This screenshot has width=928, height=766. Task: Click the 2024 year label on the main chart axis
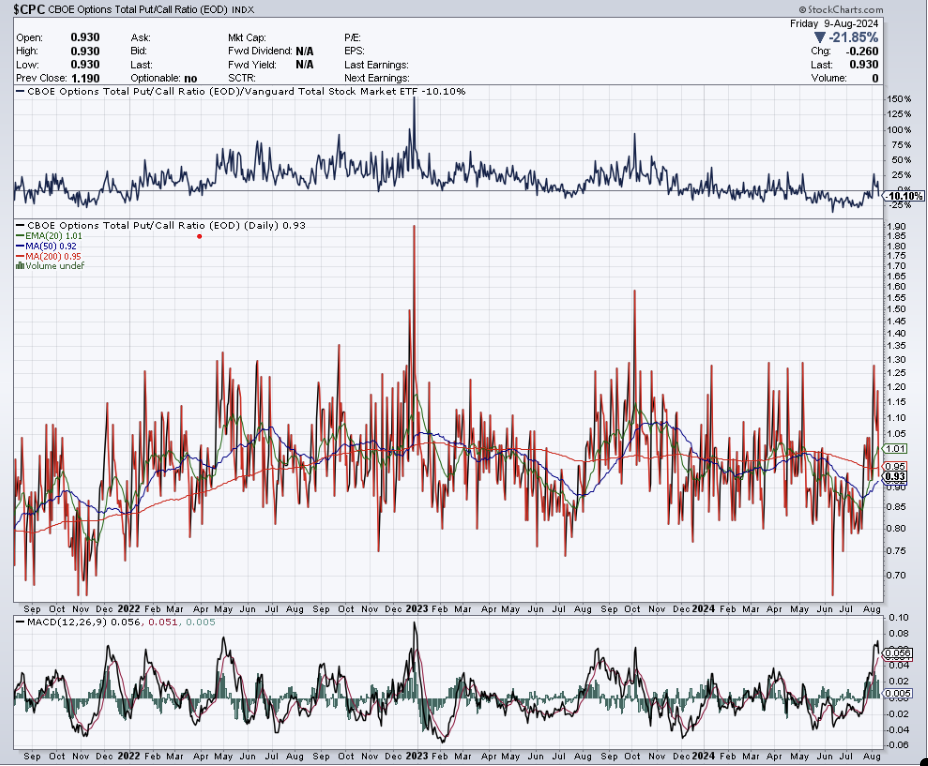click(704, 609)
